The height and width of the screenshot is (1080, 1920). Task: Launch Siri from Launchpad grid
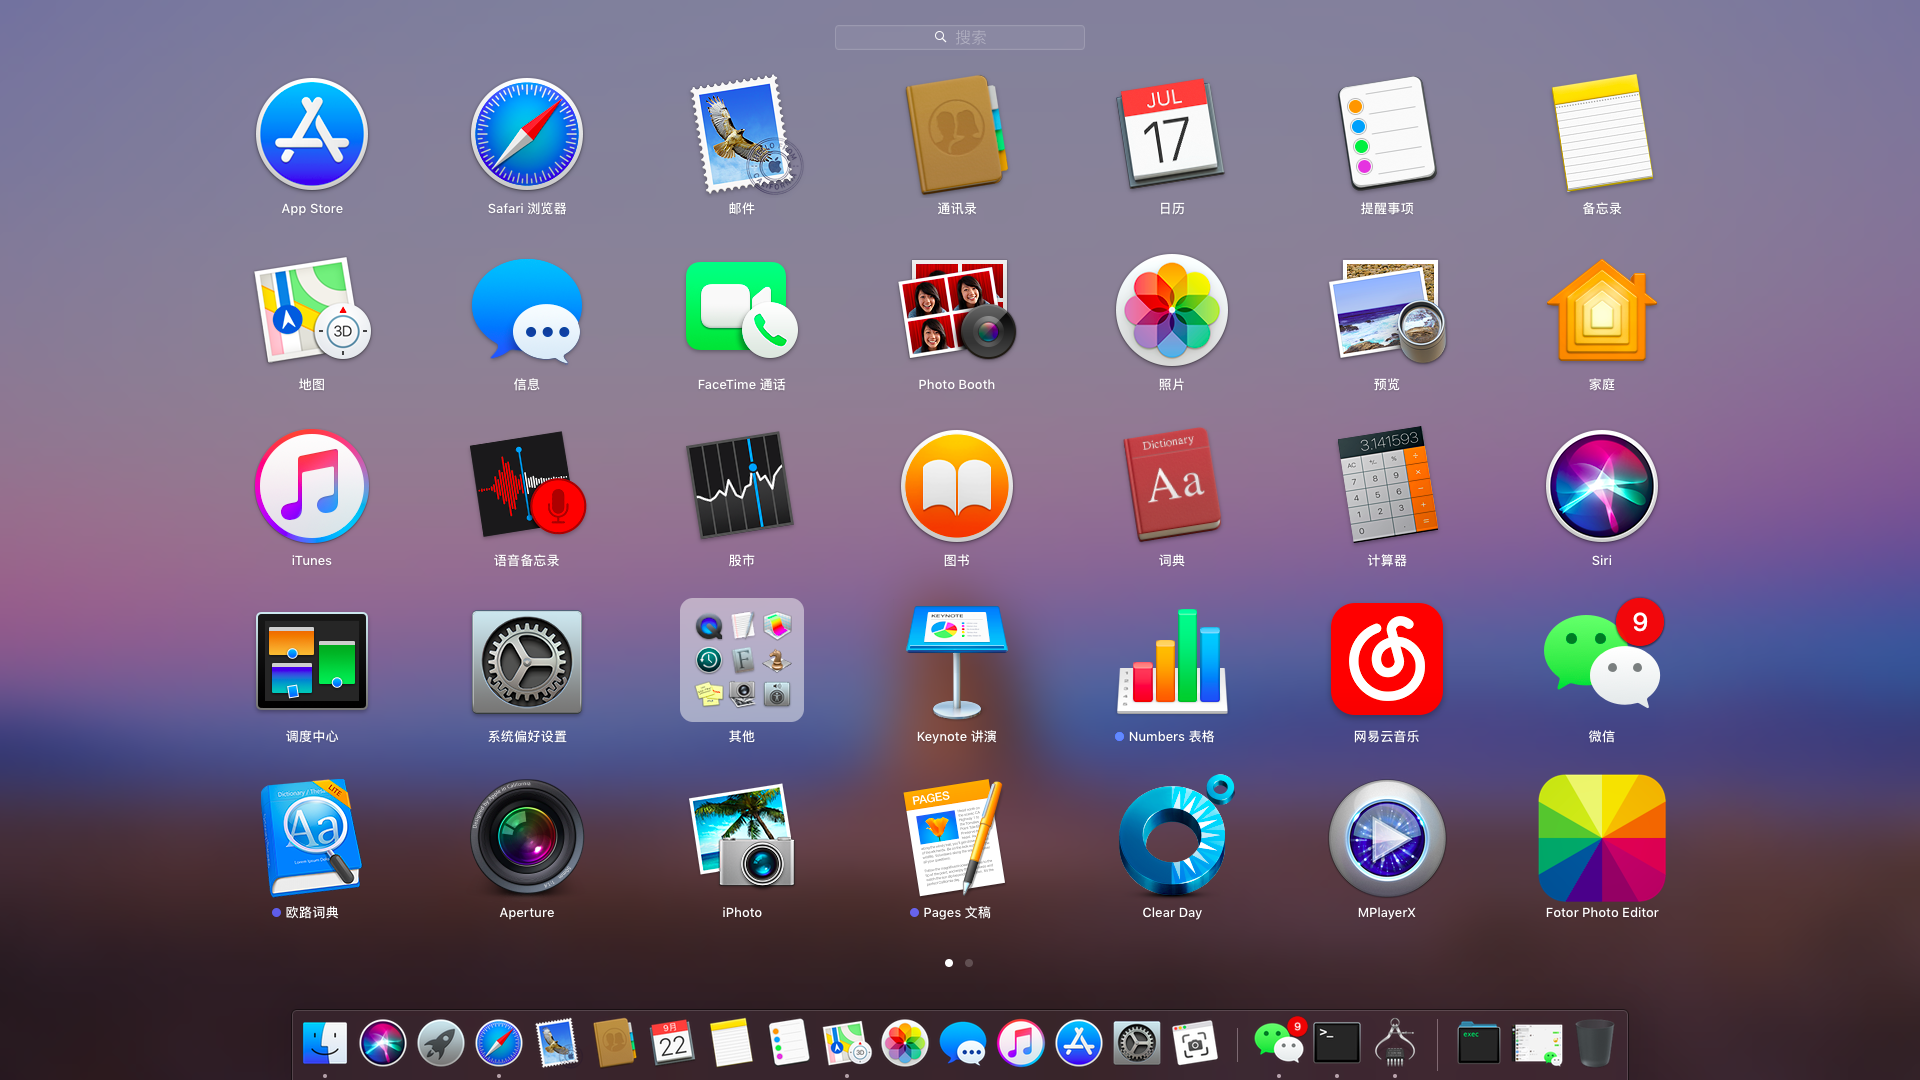[1602, 486]
